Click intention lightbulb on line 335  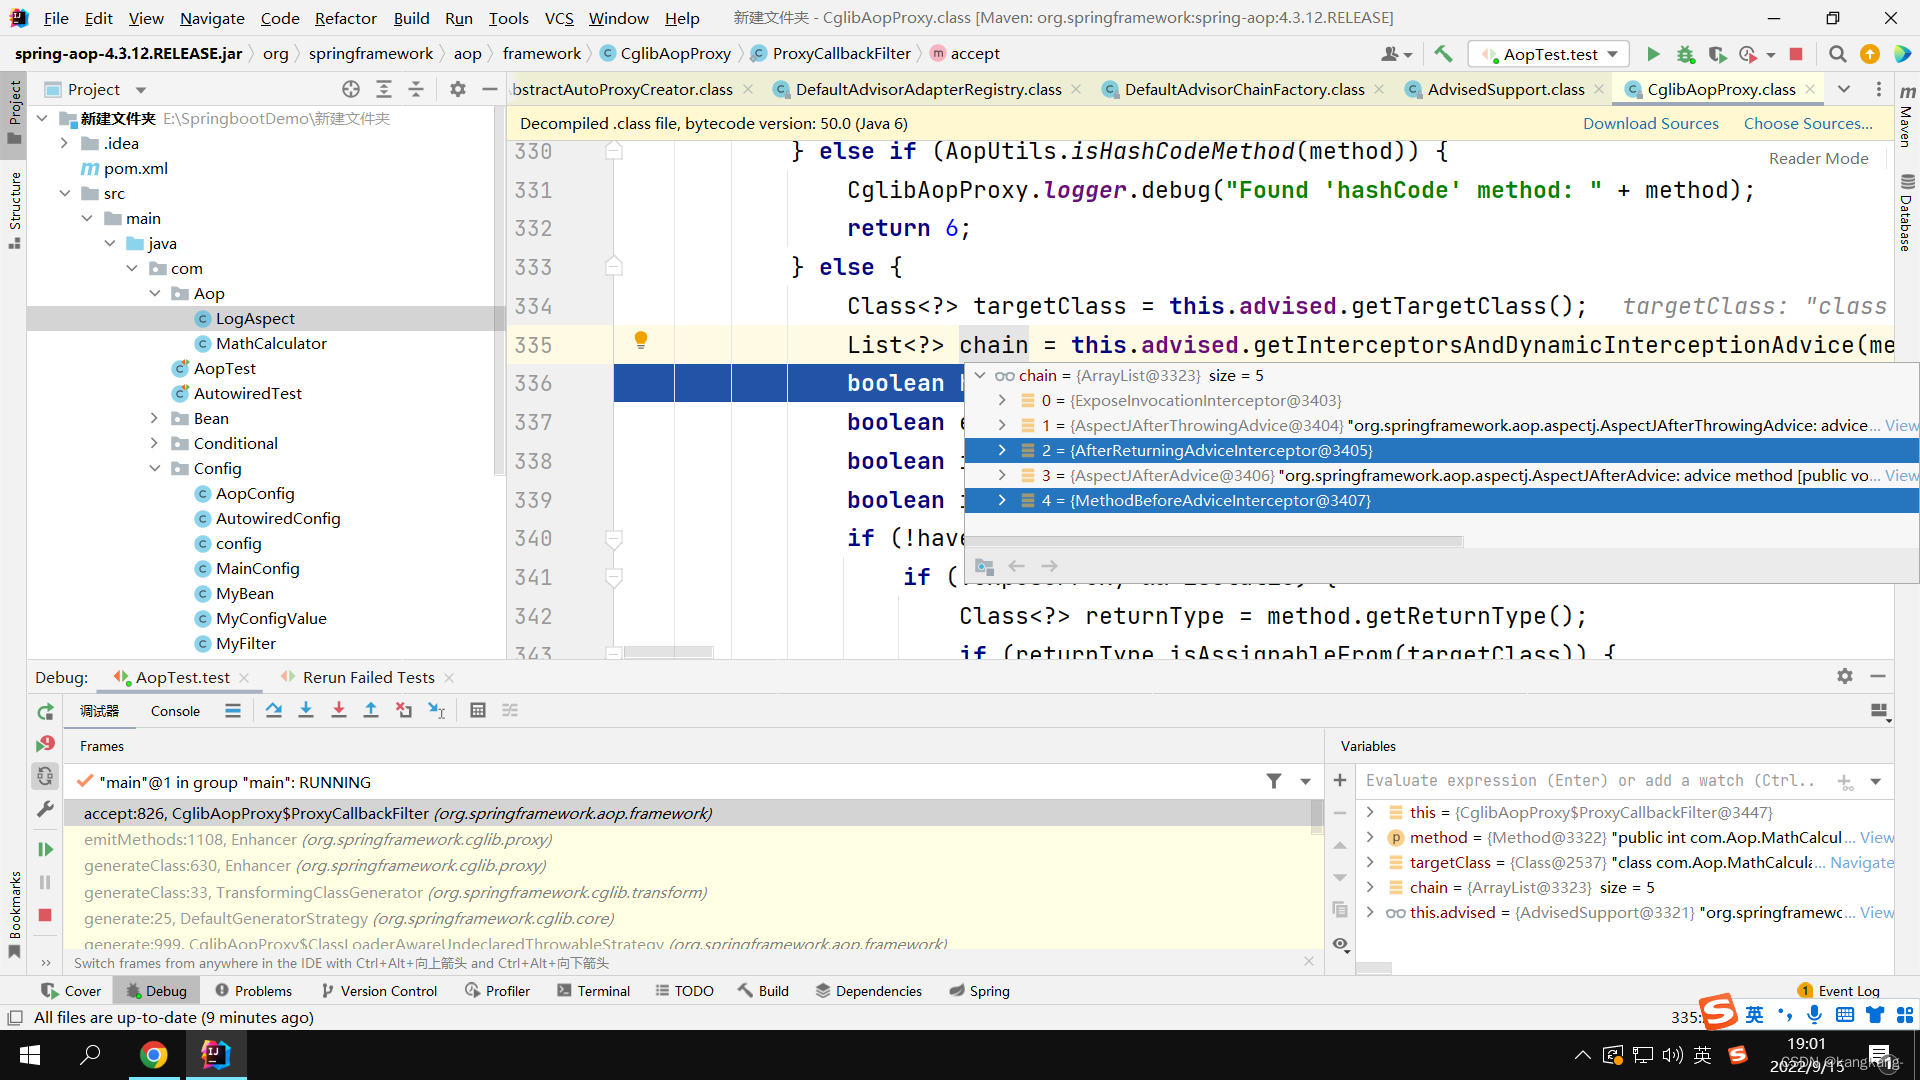click(x=641, y=340)
